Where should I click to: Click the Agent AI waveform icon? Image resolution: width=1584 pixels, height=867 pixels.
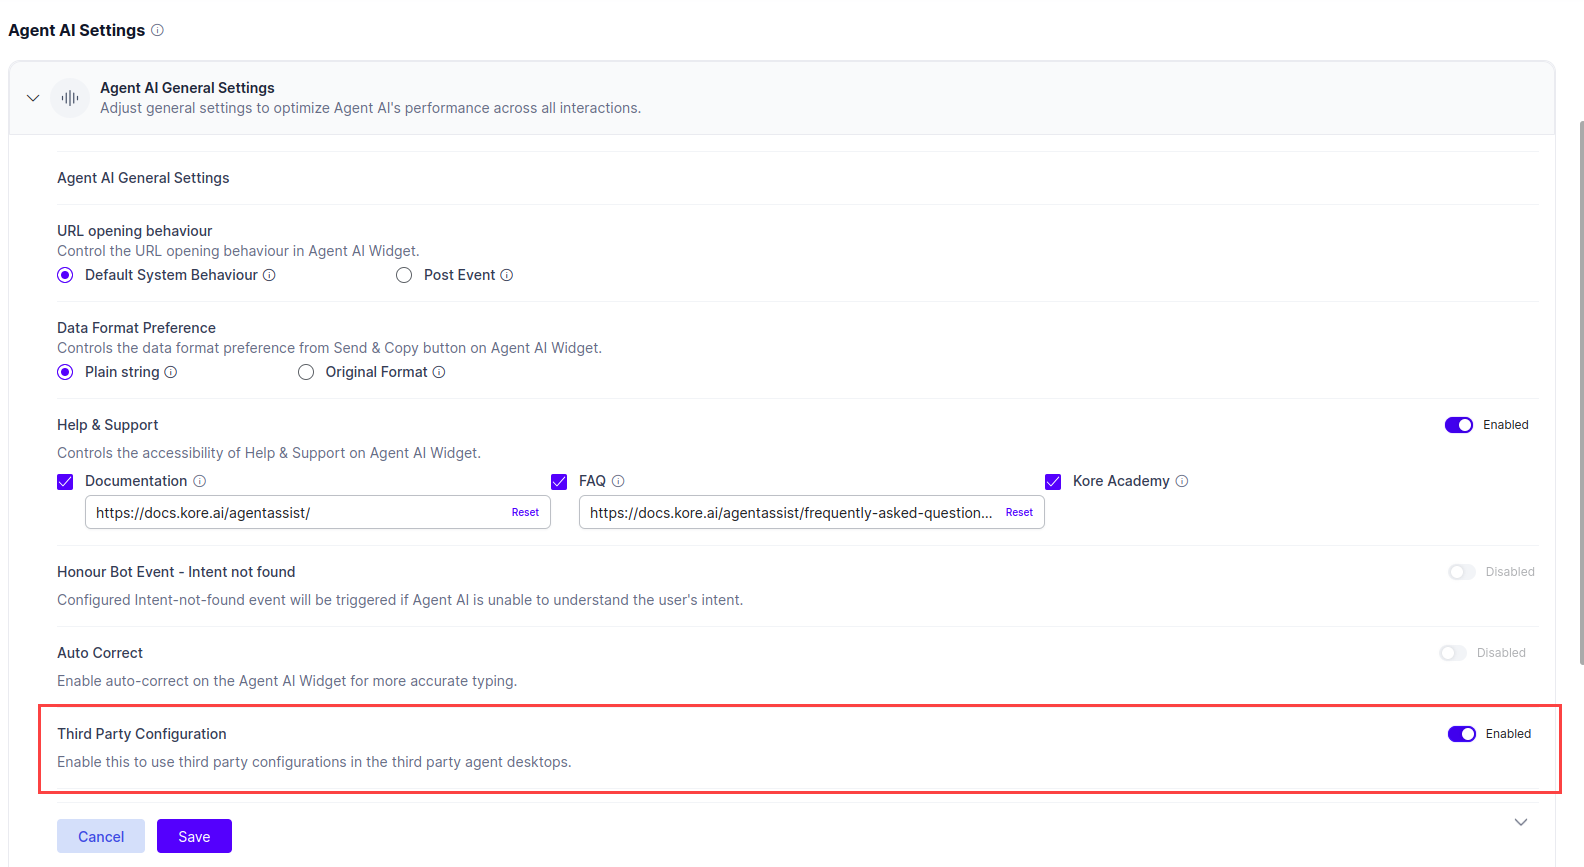(70, 98)
